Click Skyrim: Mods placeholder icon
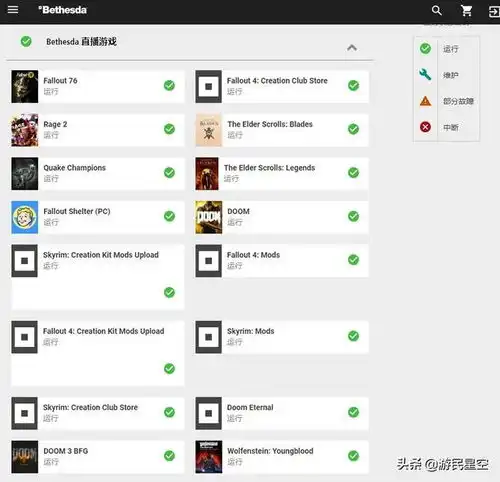The height and width of the screenshot is (482, 500). tap(209, 337)
